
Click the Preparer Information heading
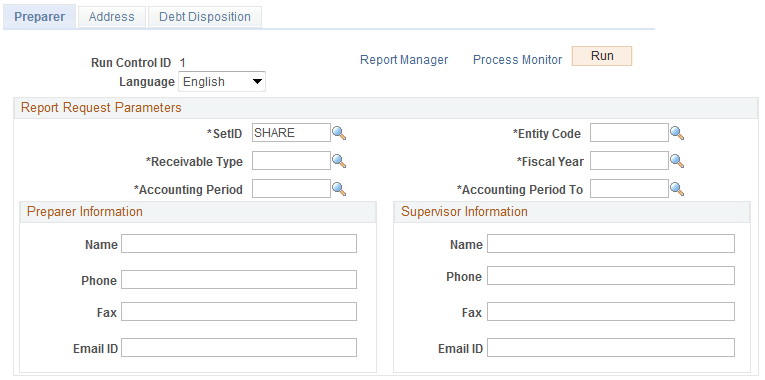(x=85, y=212)
